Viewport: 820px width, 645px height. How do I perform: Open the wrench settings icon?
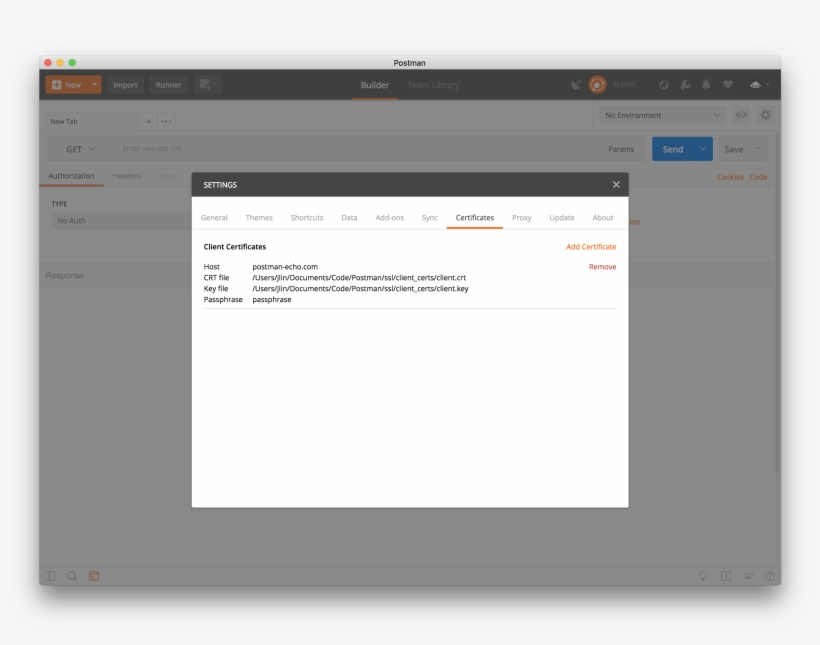click(685, 85)
